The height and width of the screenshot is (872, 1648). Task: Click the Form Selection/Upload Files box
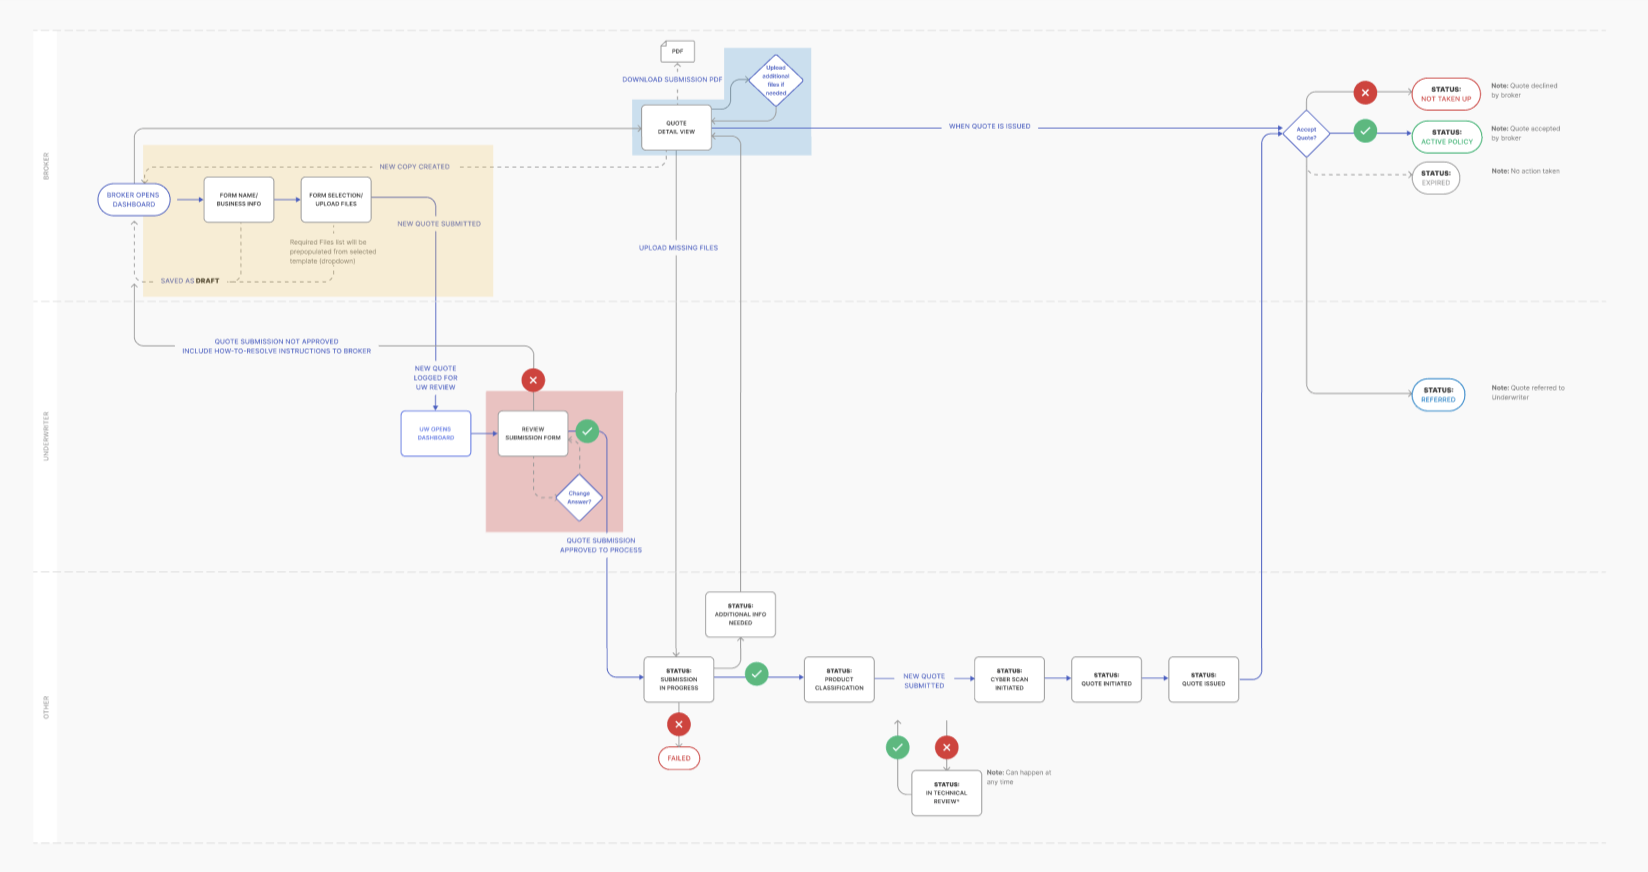336,200
